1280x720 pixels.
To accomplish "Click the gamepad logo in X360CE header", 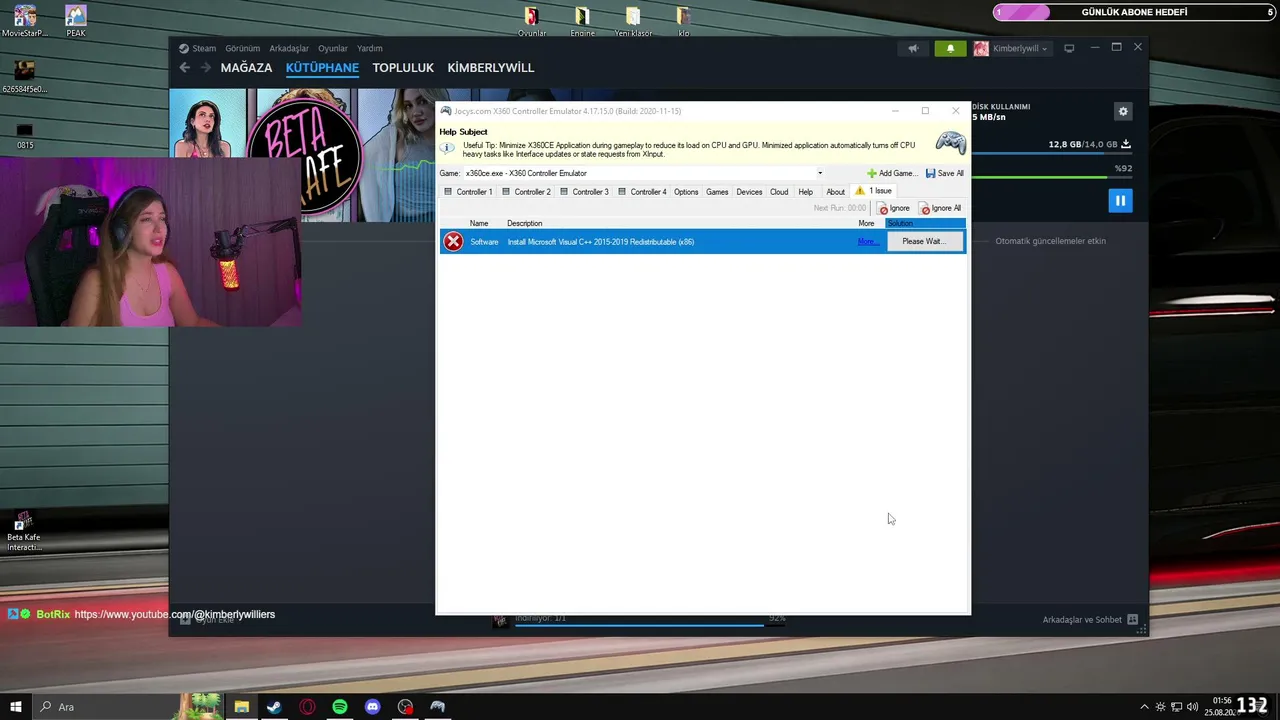I will 950,142.
